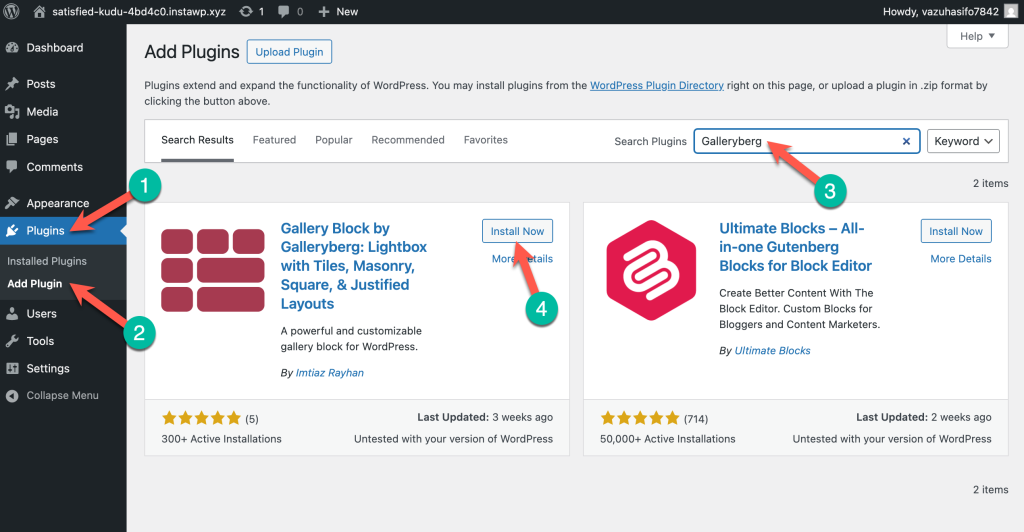Switch to the Popular tab

coord(334,140)
